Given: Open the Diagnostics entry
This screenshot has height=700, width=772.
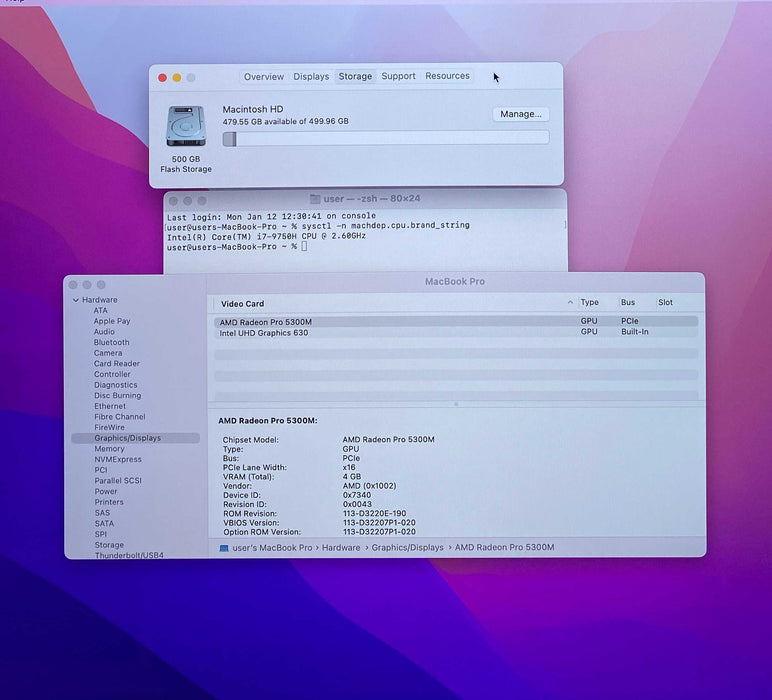Looking at the screenshot, I should click(x=116, y=385).
